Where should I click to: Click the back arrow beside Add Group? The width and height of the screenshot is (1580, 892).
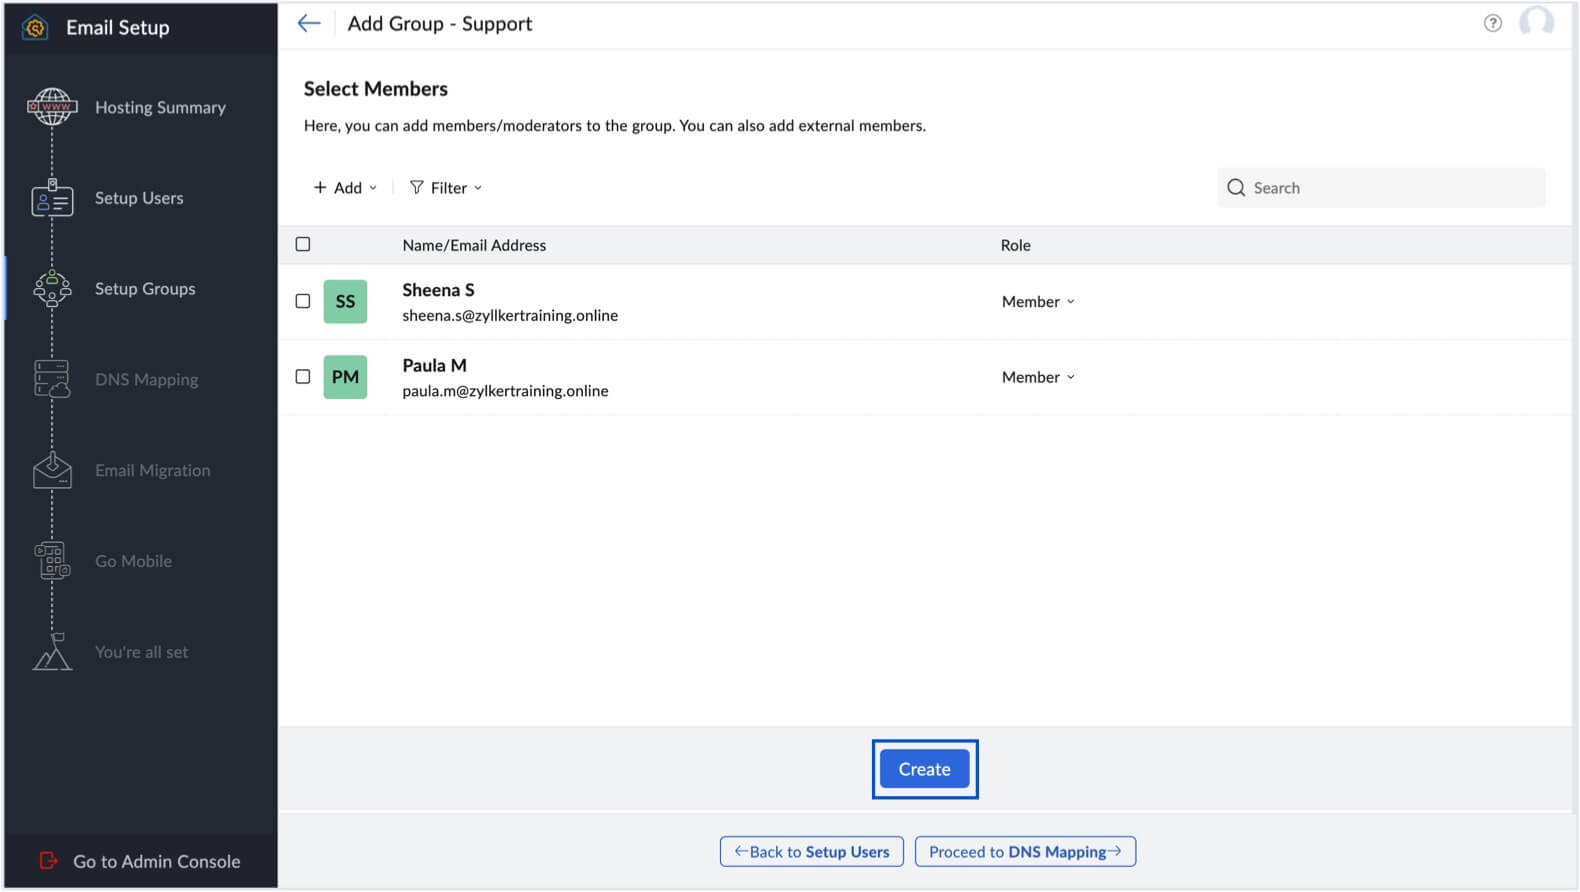point(309,24)
